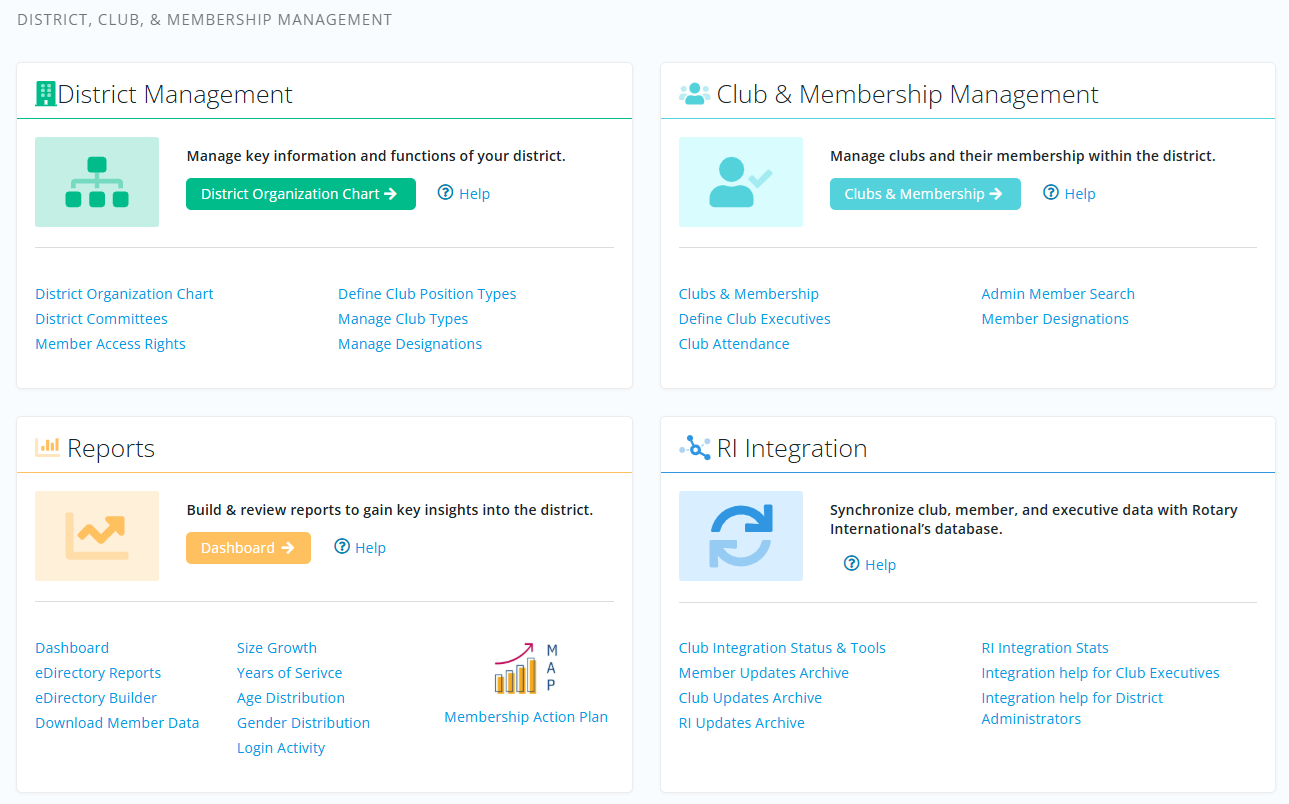Open RI Integration Stats link

1045,648
